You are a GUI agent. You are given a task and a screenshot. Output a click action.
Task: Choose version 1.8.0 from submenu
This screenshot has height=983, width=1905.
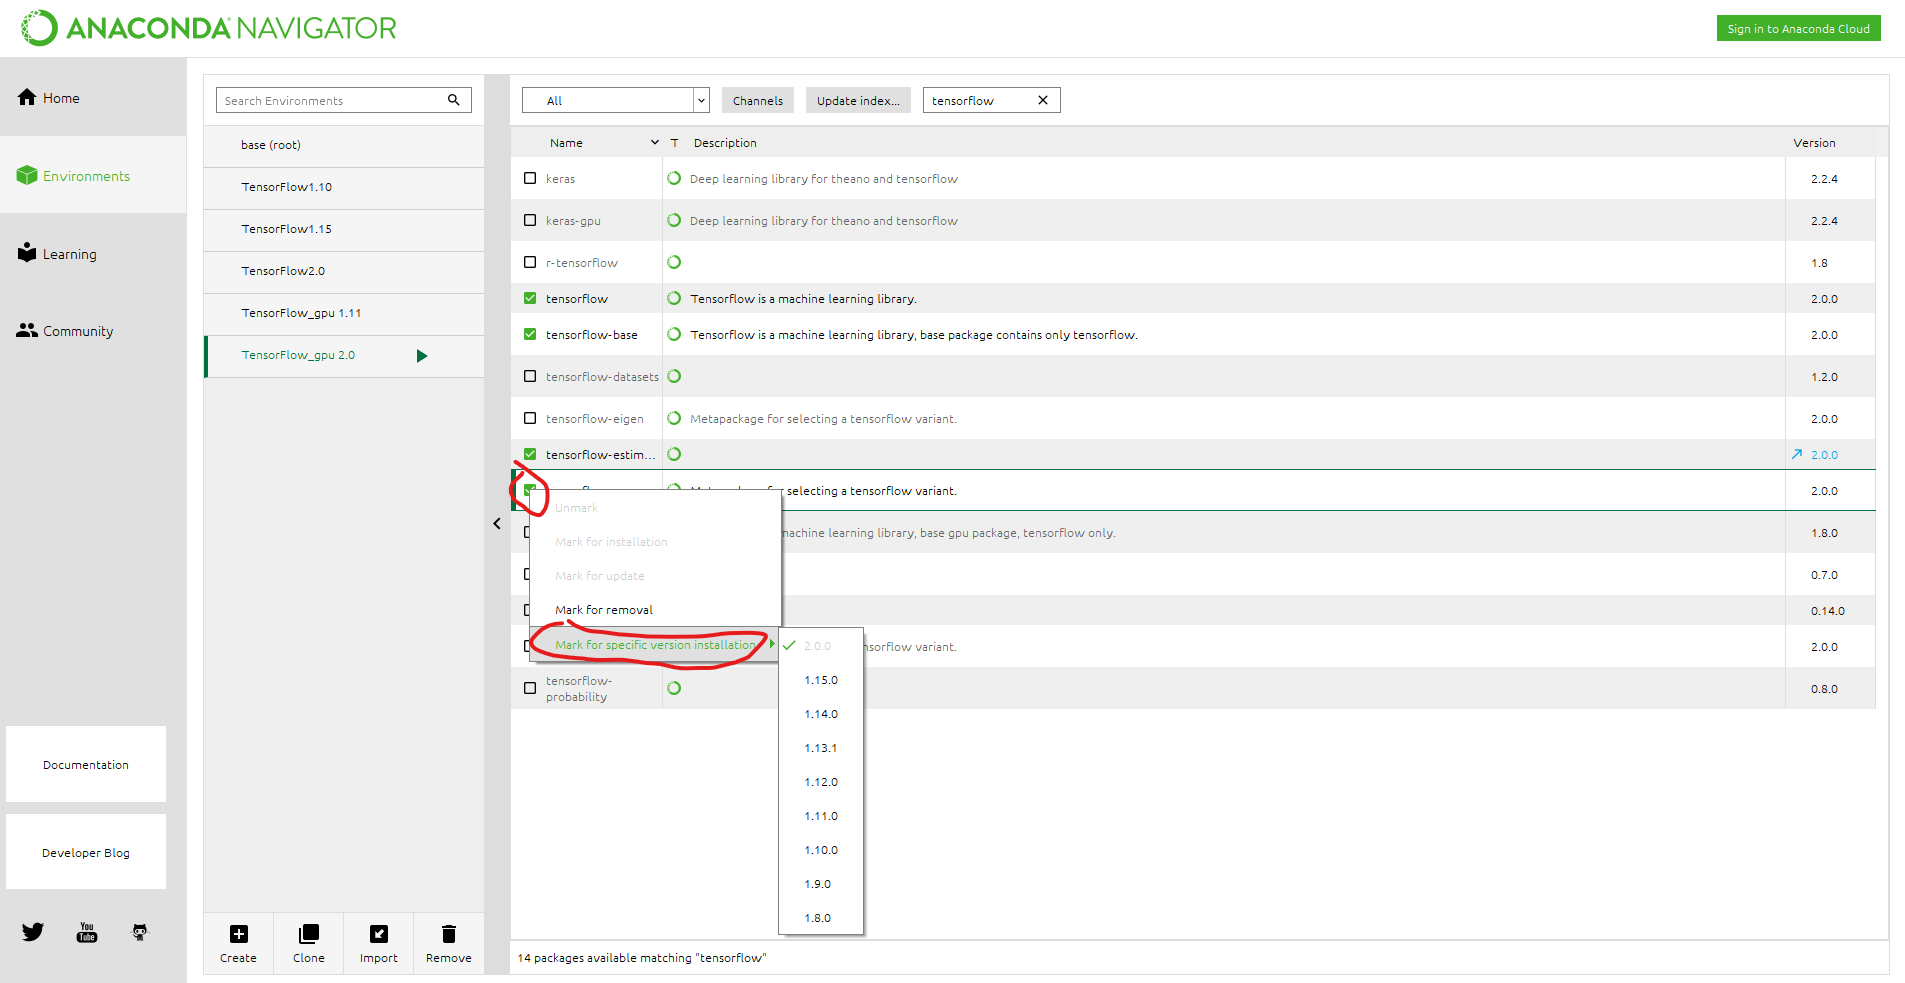[x=821, y=918]
